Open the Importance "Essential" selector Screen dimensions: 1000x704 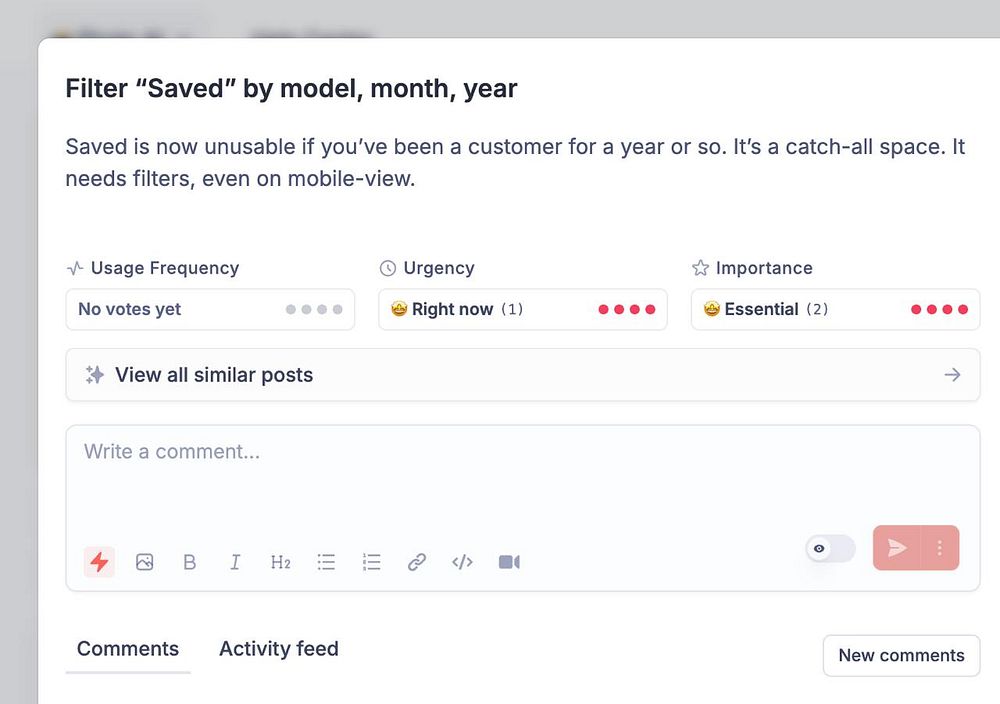click(x=835, y=309)
